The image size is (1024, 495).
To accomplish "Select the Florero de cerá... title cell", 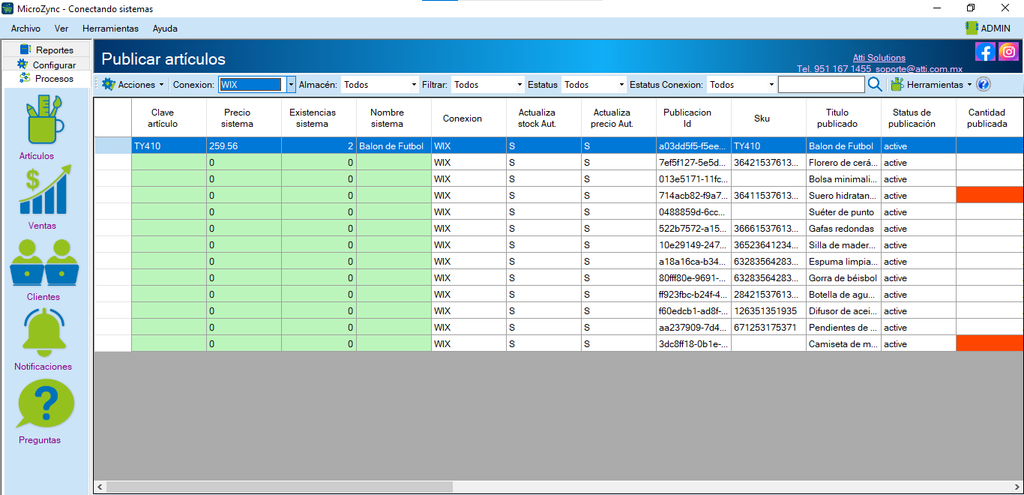I will point(844,163).
